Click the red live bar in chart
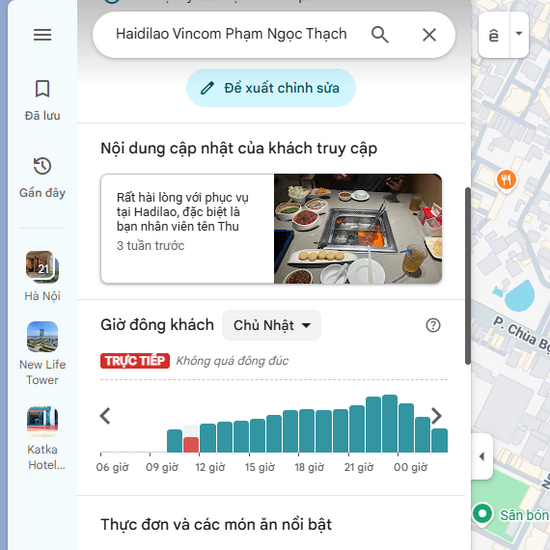550x550 pixels. [x=191, y=444]
